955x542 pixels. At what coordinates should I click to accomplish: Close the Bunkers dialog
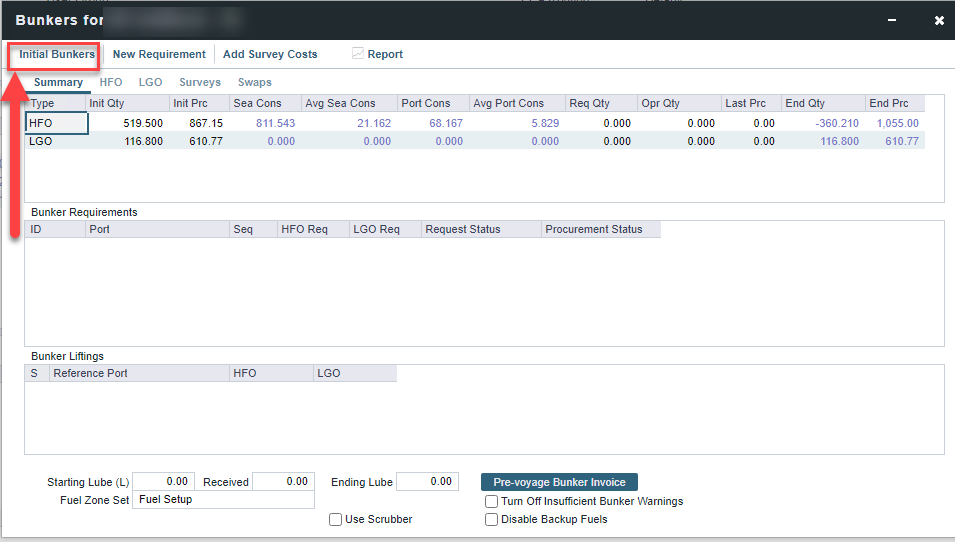(939, 20)
